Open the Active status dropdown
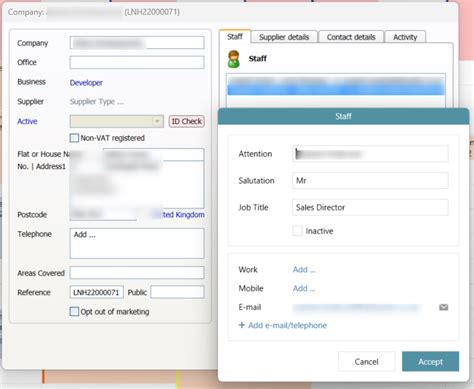The image size is (474, 389). pos(157,121)
